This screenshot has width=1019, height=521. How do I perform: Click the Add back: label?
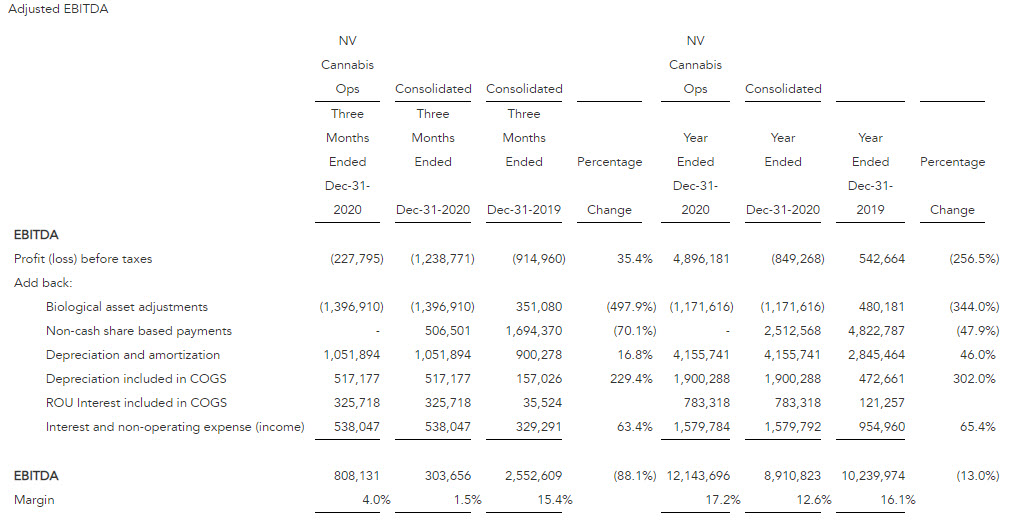(43, 282)
